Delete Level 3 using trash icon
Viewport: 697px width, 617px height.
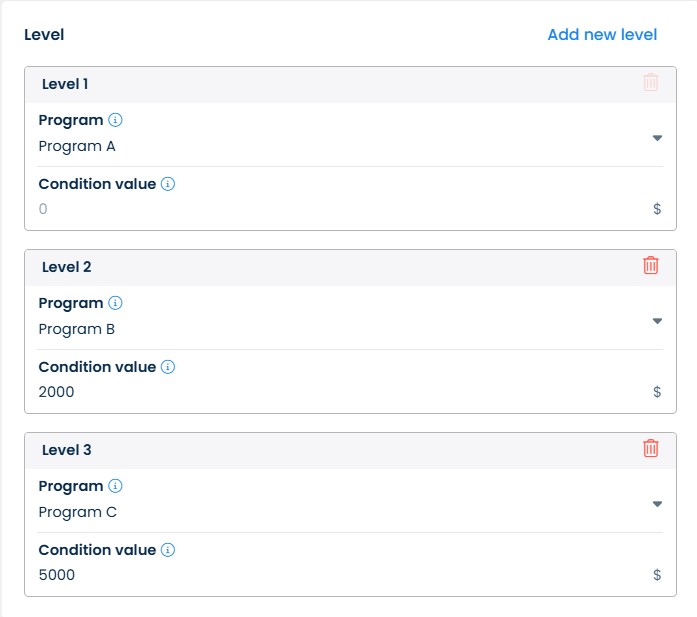(651, 448)
